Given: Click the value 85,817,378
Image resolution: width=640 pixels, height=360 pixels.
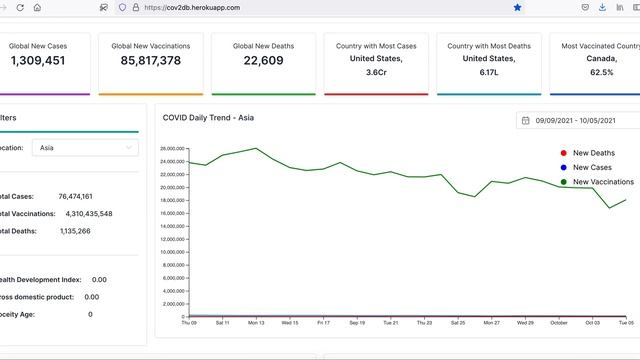Looking at the screenshot, I should click(151, 60).
